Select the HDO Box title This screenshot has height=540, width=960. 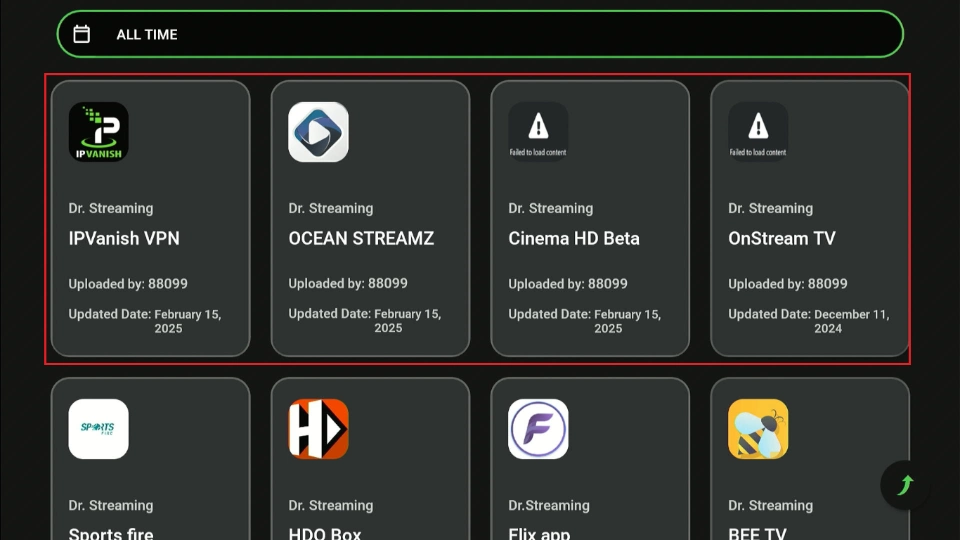(x=324, y=533)
